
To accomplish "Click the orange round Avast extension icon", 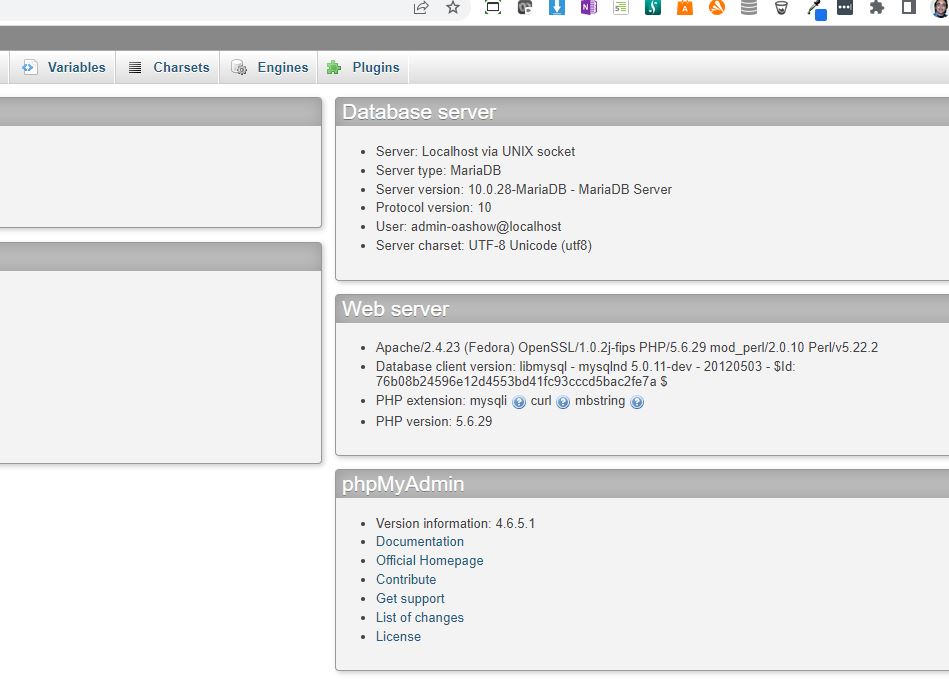I will (717, 7).
